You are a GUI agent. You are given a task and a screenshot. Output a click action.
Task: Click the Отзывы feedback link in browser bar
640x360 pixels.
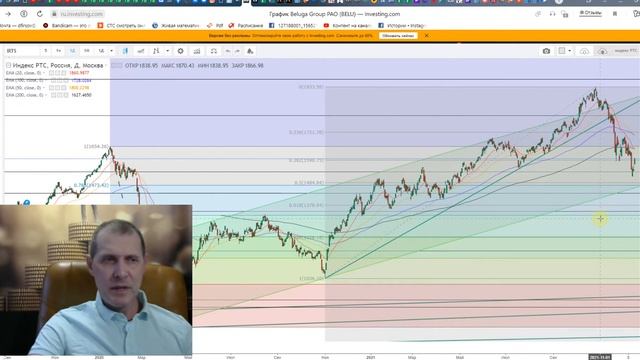(x=590, y=13)
